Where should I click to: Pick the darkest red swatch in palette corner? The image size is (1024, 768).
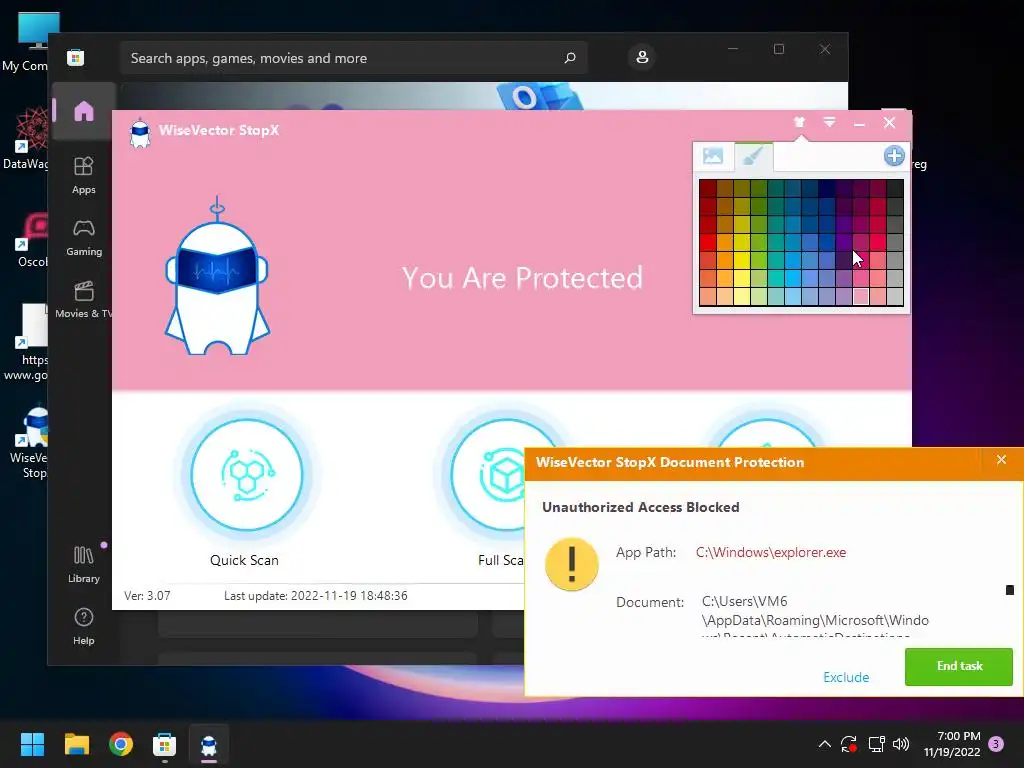pyautogui.click(x=707, y=189)
